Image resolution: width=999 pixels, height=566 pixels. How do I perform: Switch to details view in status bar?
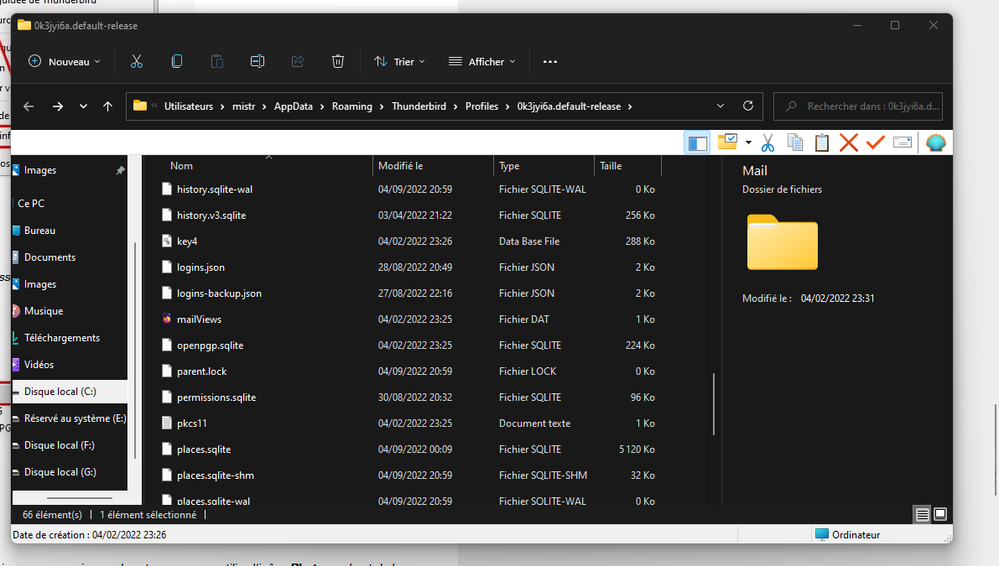tap(922, 515)
